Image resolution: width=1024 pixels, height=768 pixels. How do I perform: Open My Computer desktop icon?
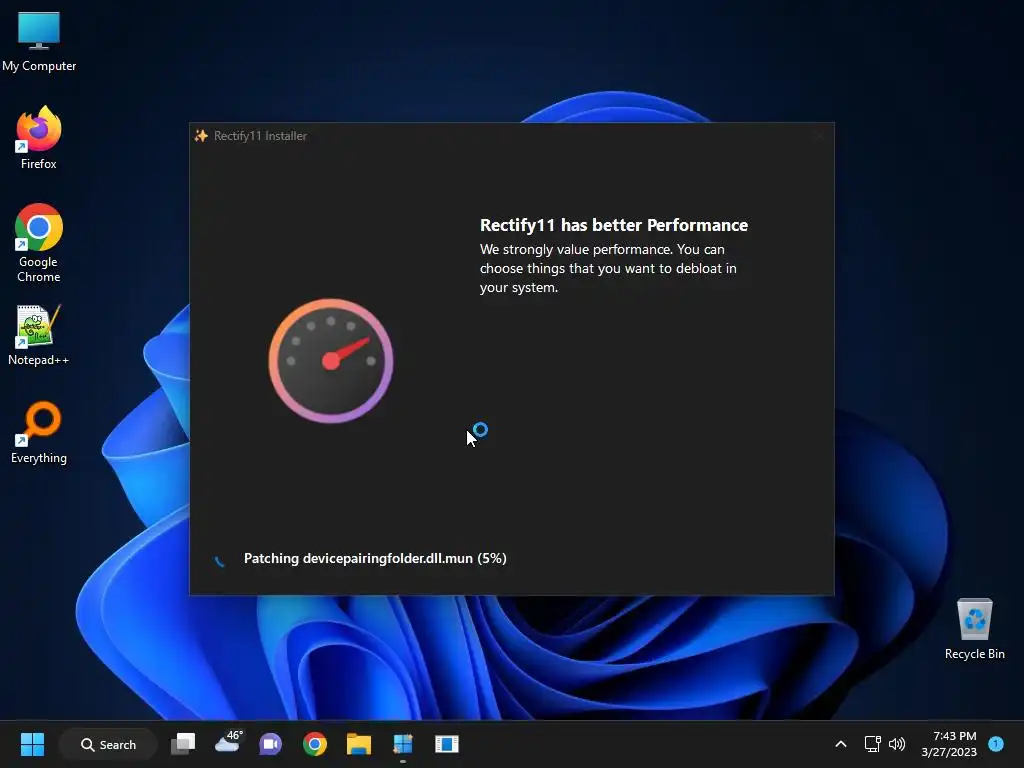click(x=39, y=40)
